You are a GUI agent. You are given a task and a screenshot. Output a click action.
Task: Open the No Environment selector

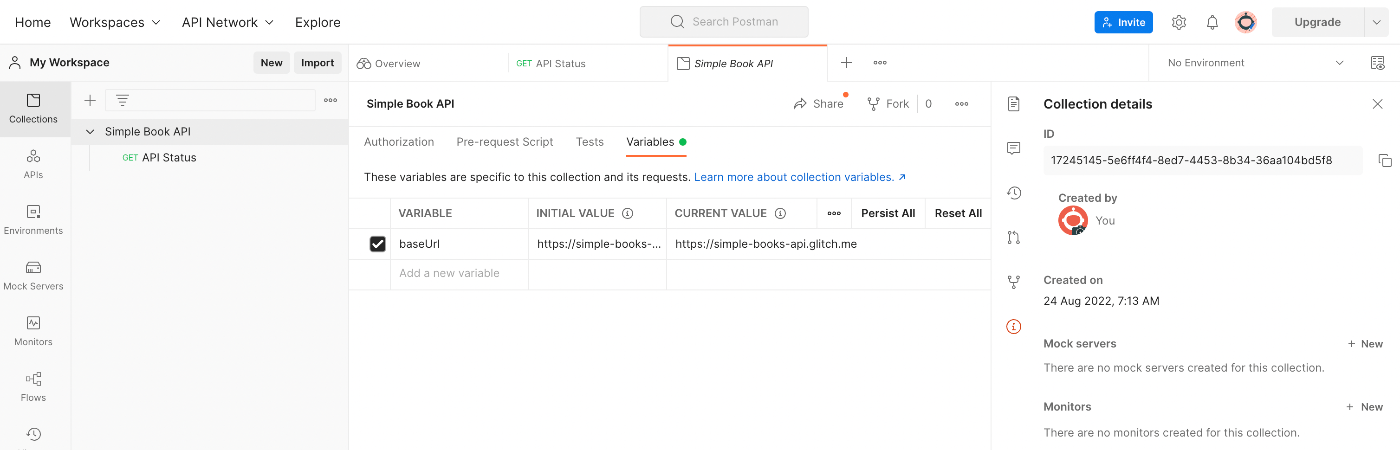[1255, 62]
